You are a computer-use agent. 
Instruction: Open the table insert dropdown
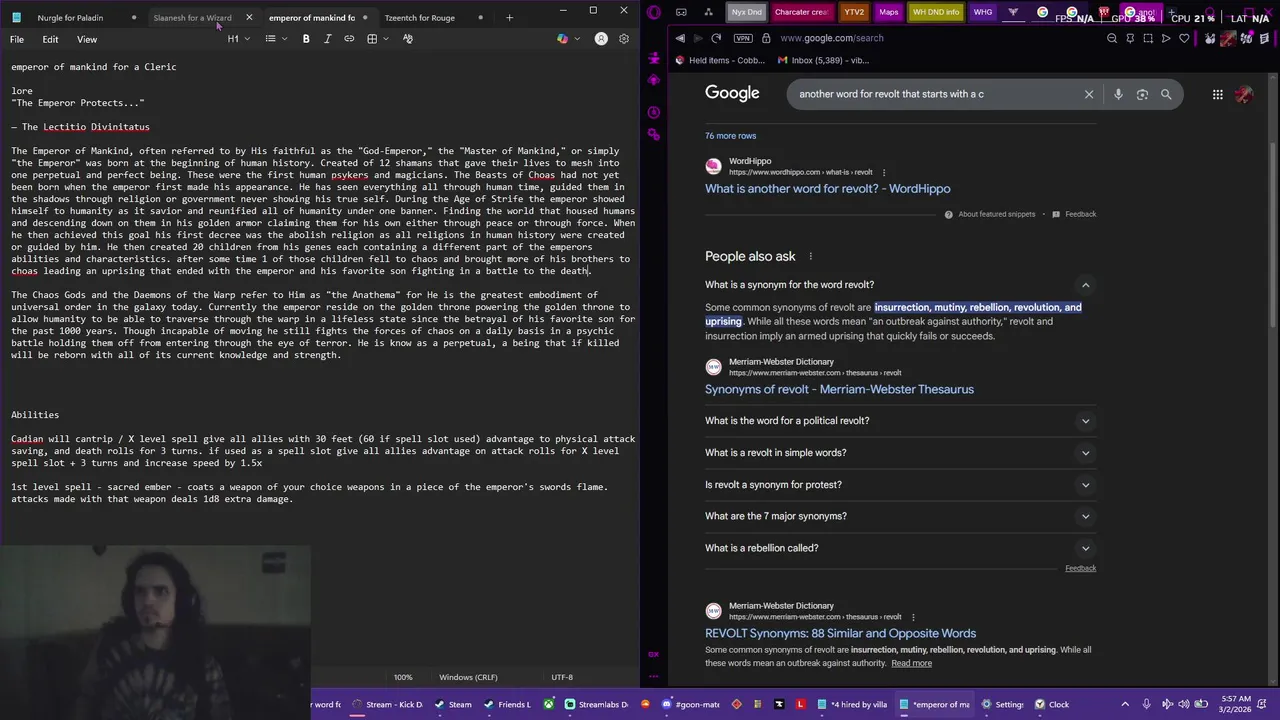377,39
